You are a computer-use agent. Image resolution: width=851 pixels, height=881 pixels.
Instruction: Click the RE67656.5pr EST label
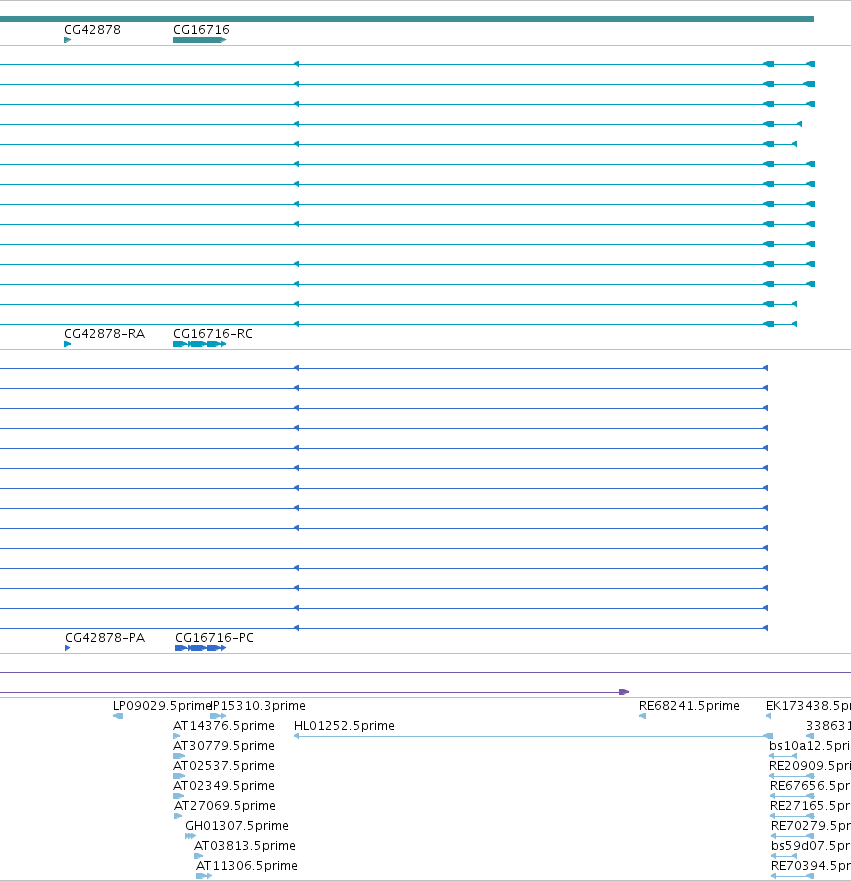tap(811, 785)
